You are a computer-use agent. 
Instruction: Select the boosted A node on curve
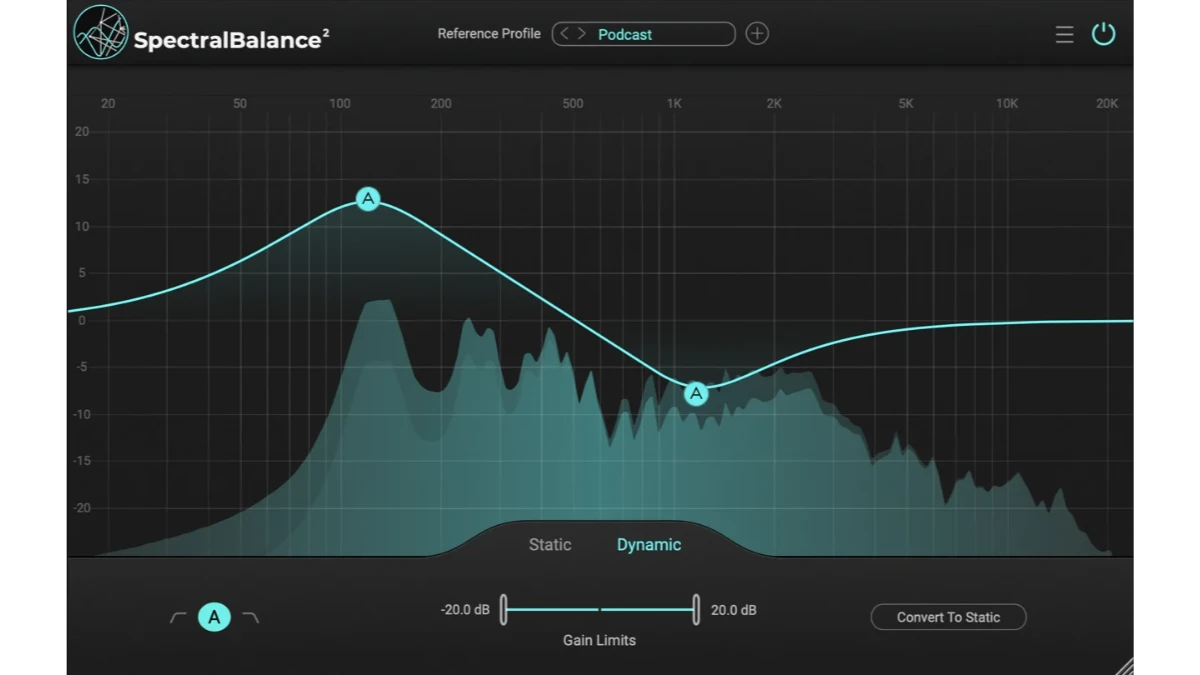pos(368,199)
